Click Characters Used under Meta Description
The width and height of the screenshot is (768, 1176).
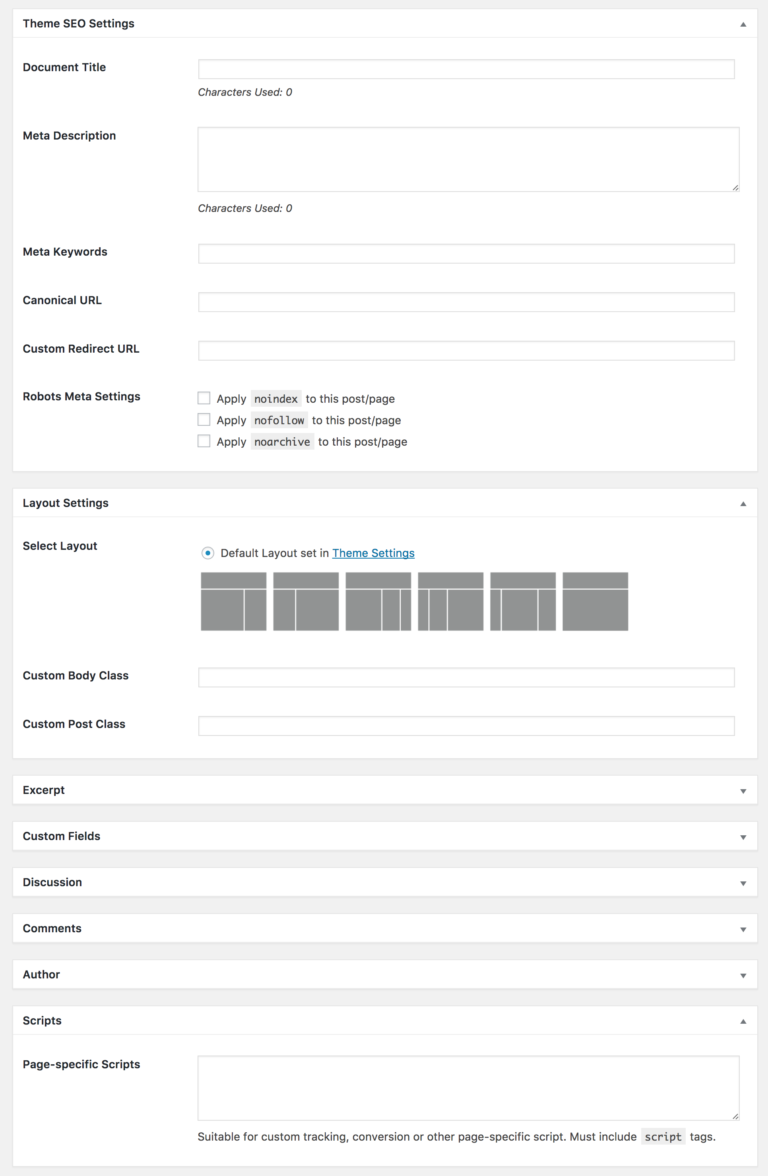[x=245, y=208]
